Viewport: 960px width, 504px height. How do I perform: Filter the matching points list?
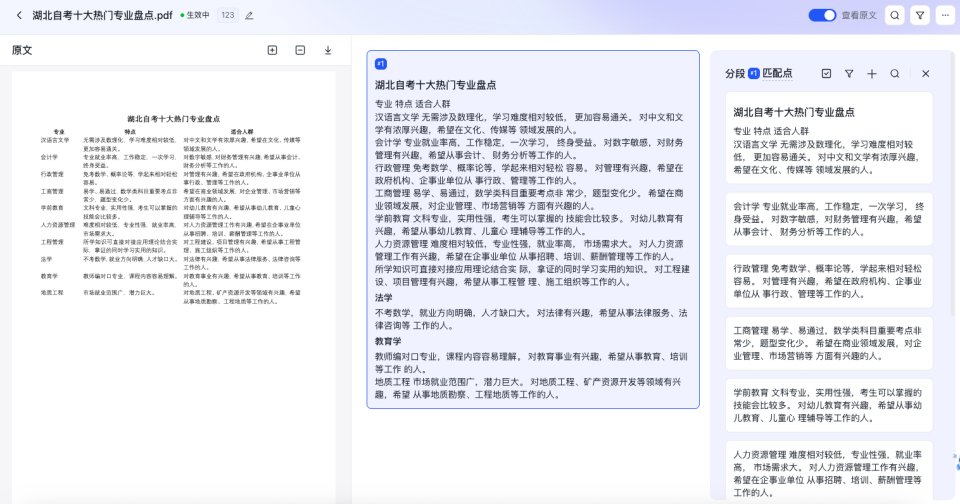coord(849,74)
